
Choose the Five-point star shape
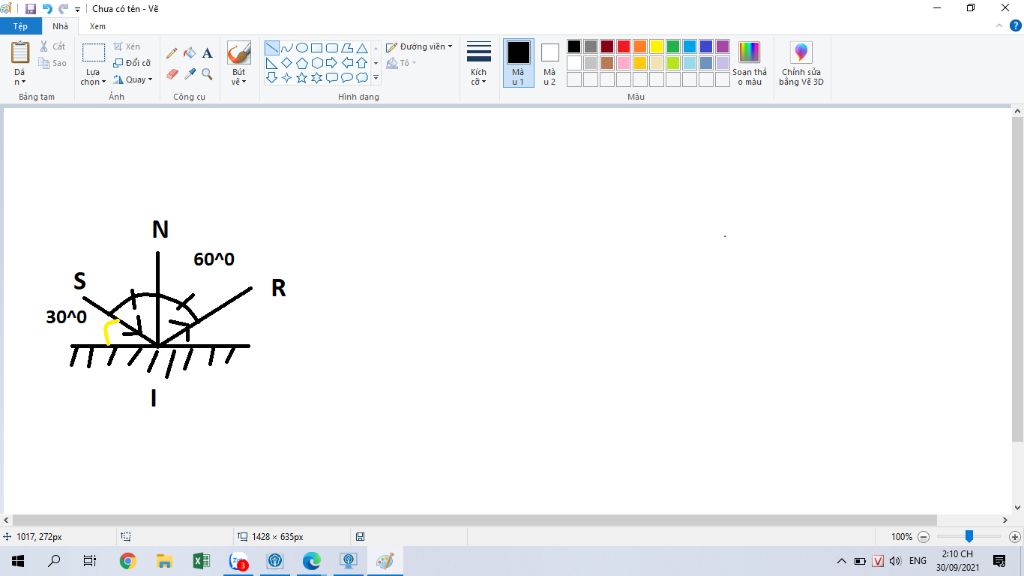pyautogui.click(x=302, y=78)
